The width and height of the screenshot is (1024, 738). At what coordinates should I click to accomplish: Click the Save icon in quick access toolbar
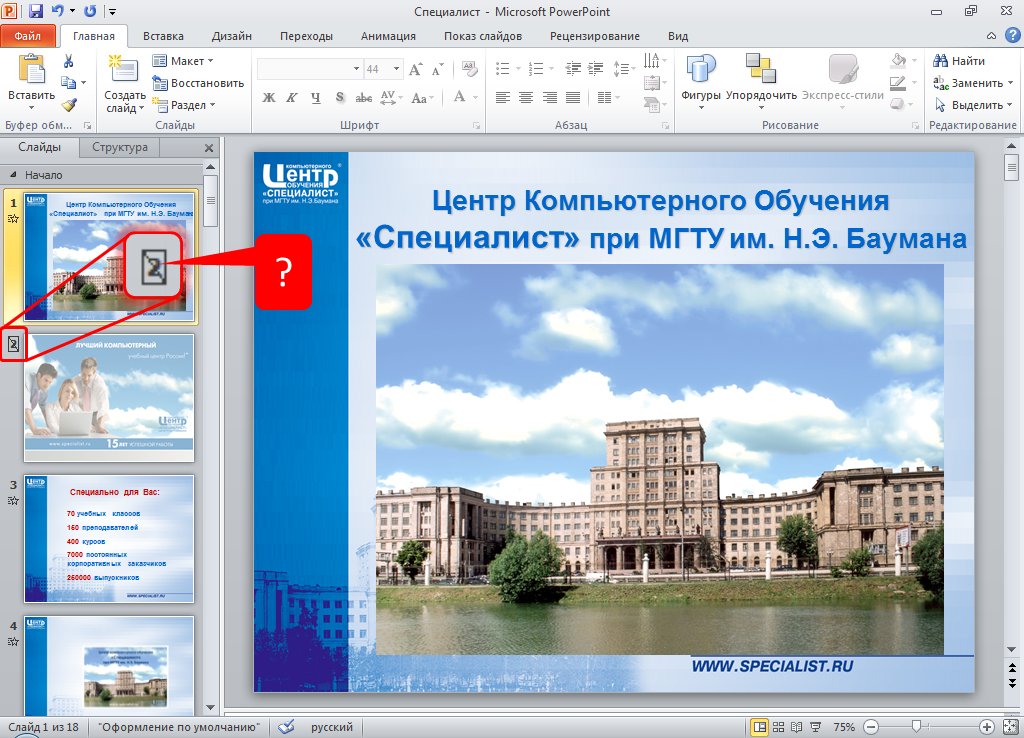(x=36, y=11)
